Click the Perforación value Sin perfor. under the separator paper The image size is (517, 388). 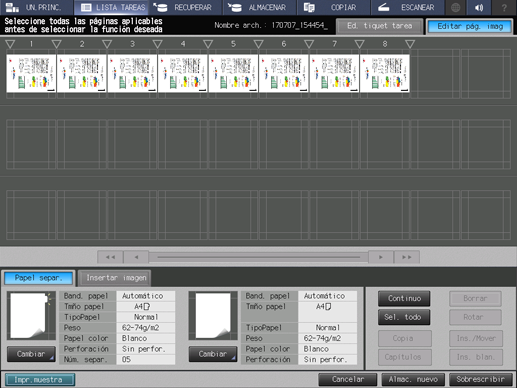click(145, 349)
